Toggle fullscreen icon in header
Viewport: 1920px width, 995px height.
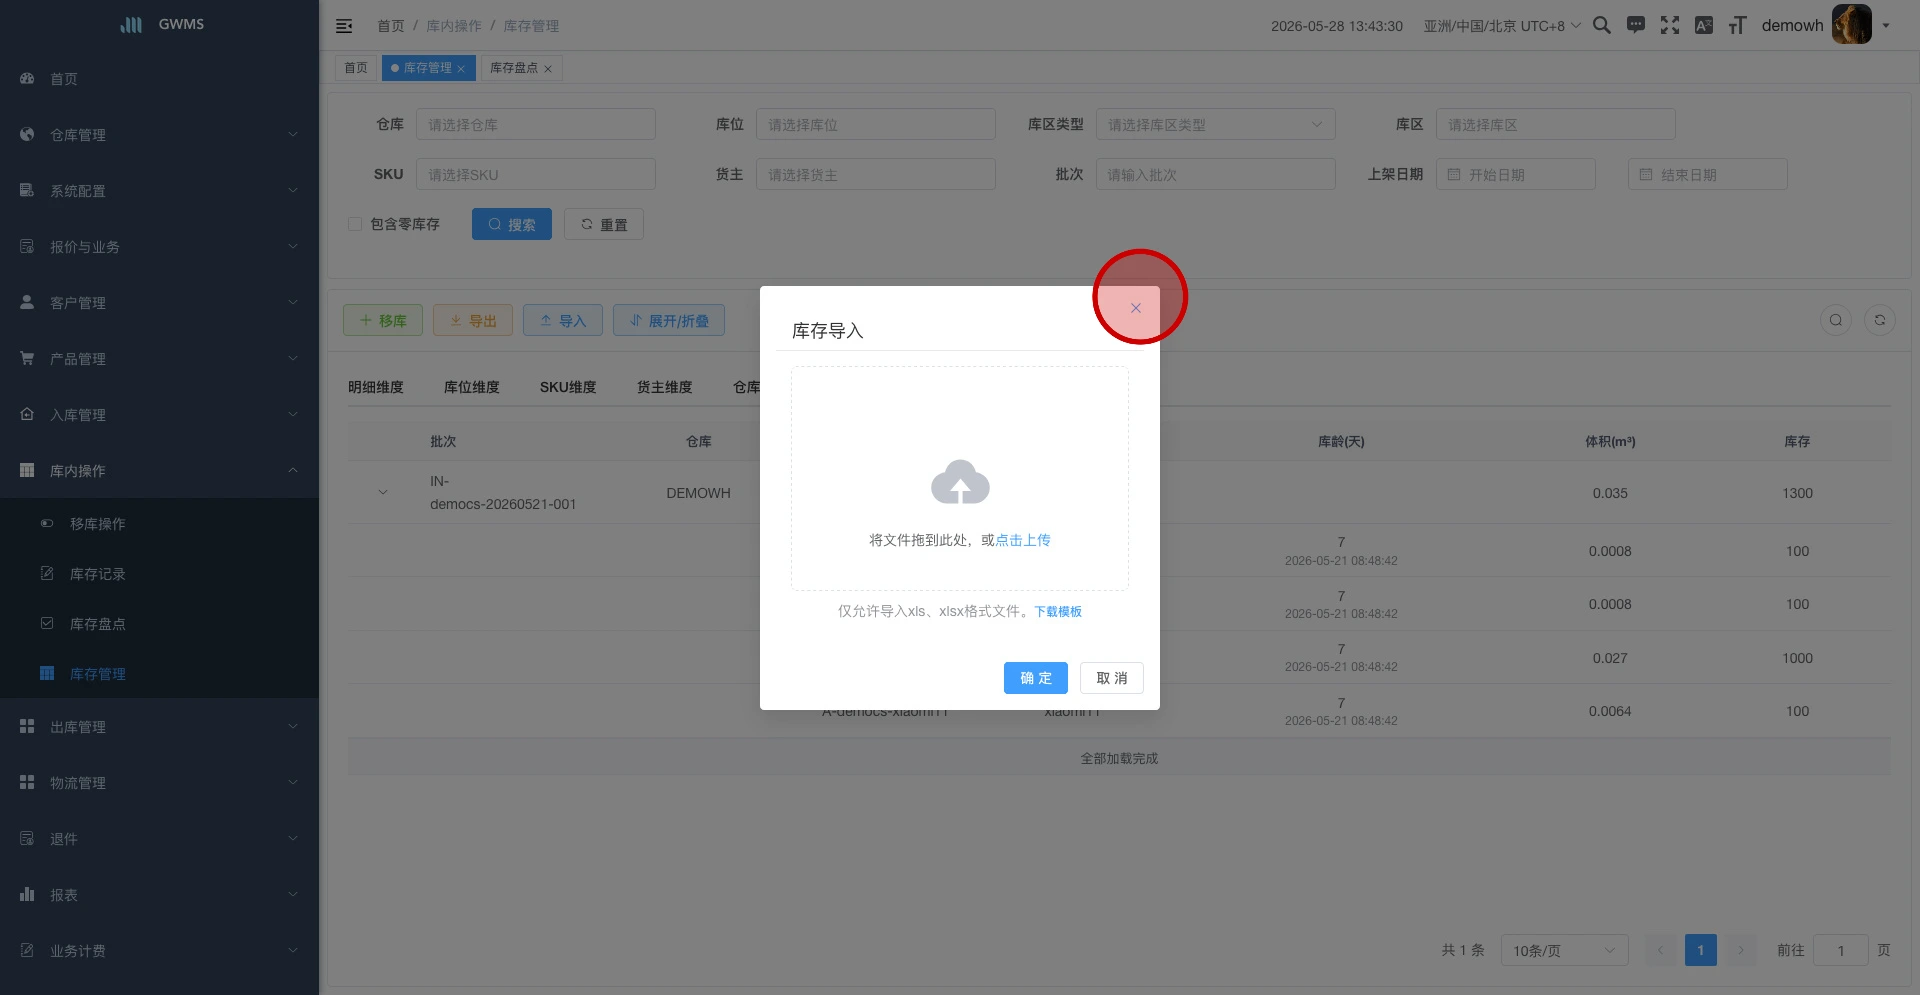(1670, 25)
